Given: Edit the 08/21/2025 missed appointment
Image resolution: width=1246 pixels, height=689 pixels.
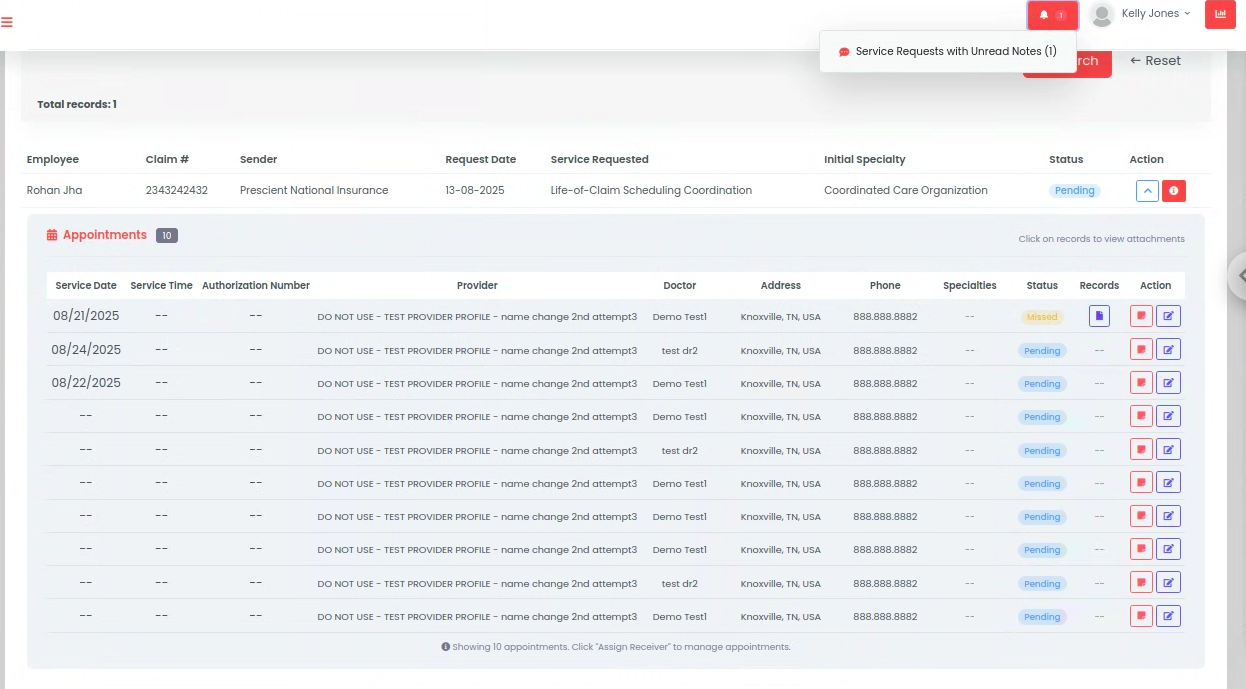Looking at the screenshot, I should (1168, 316).
